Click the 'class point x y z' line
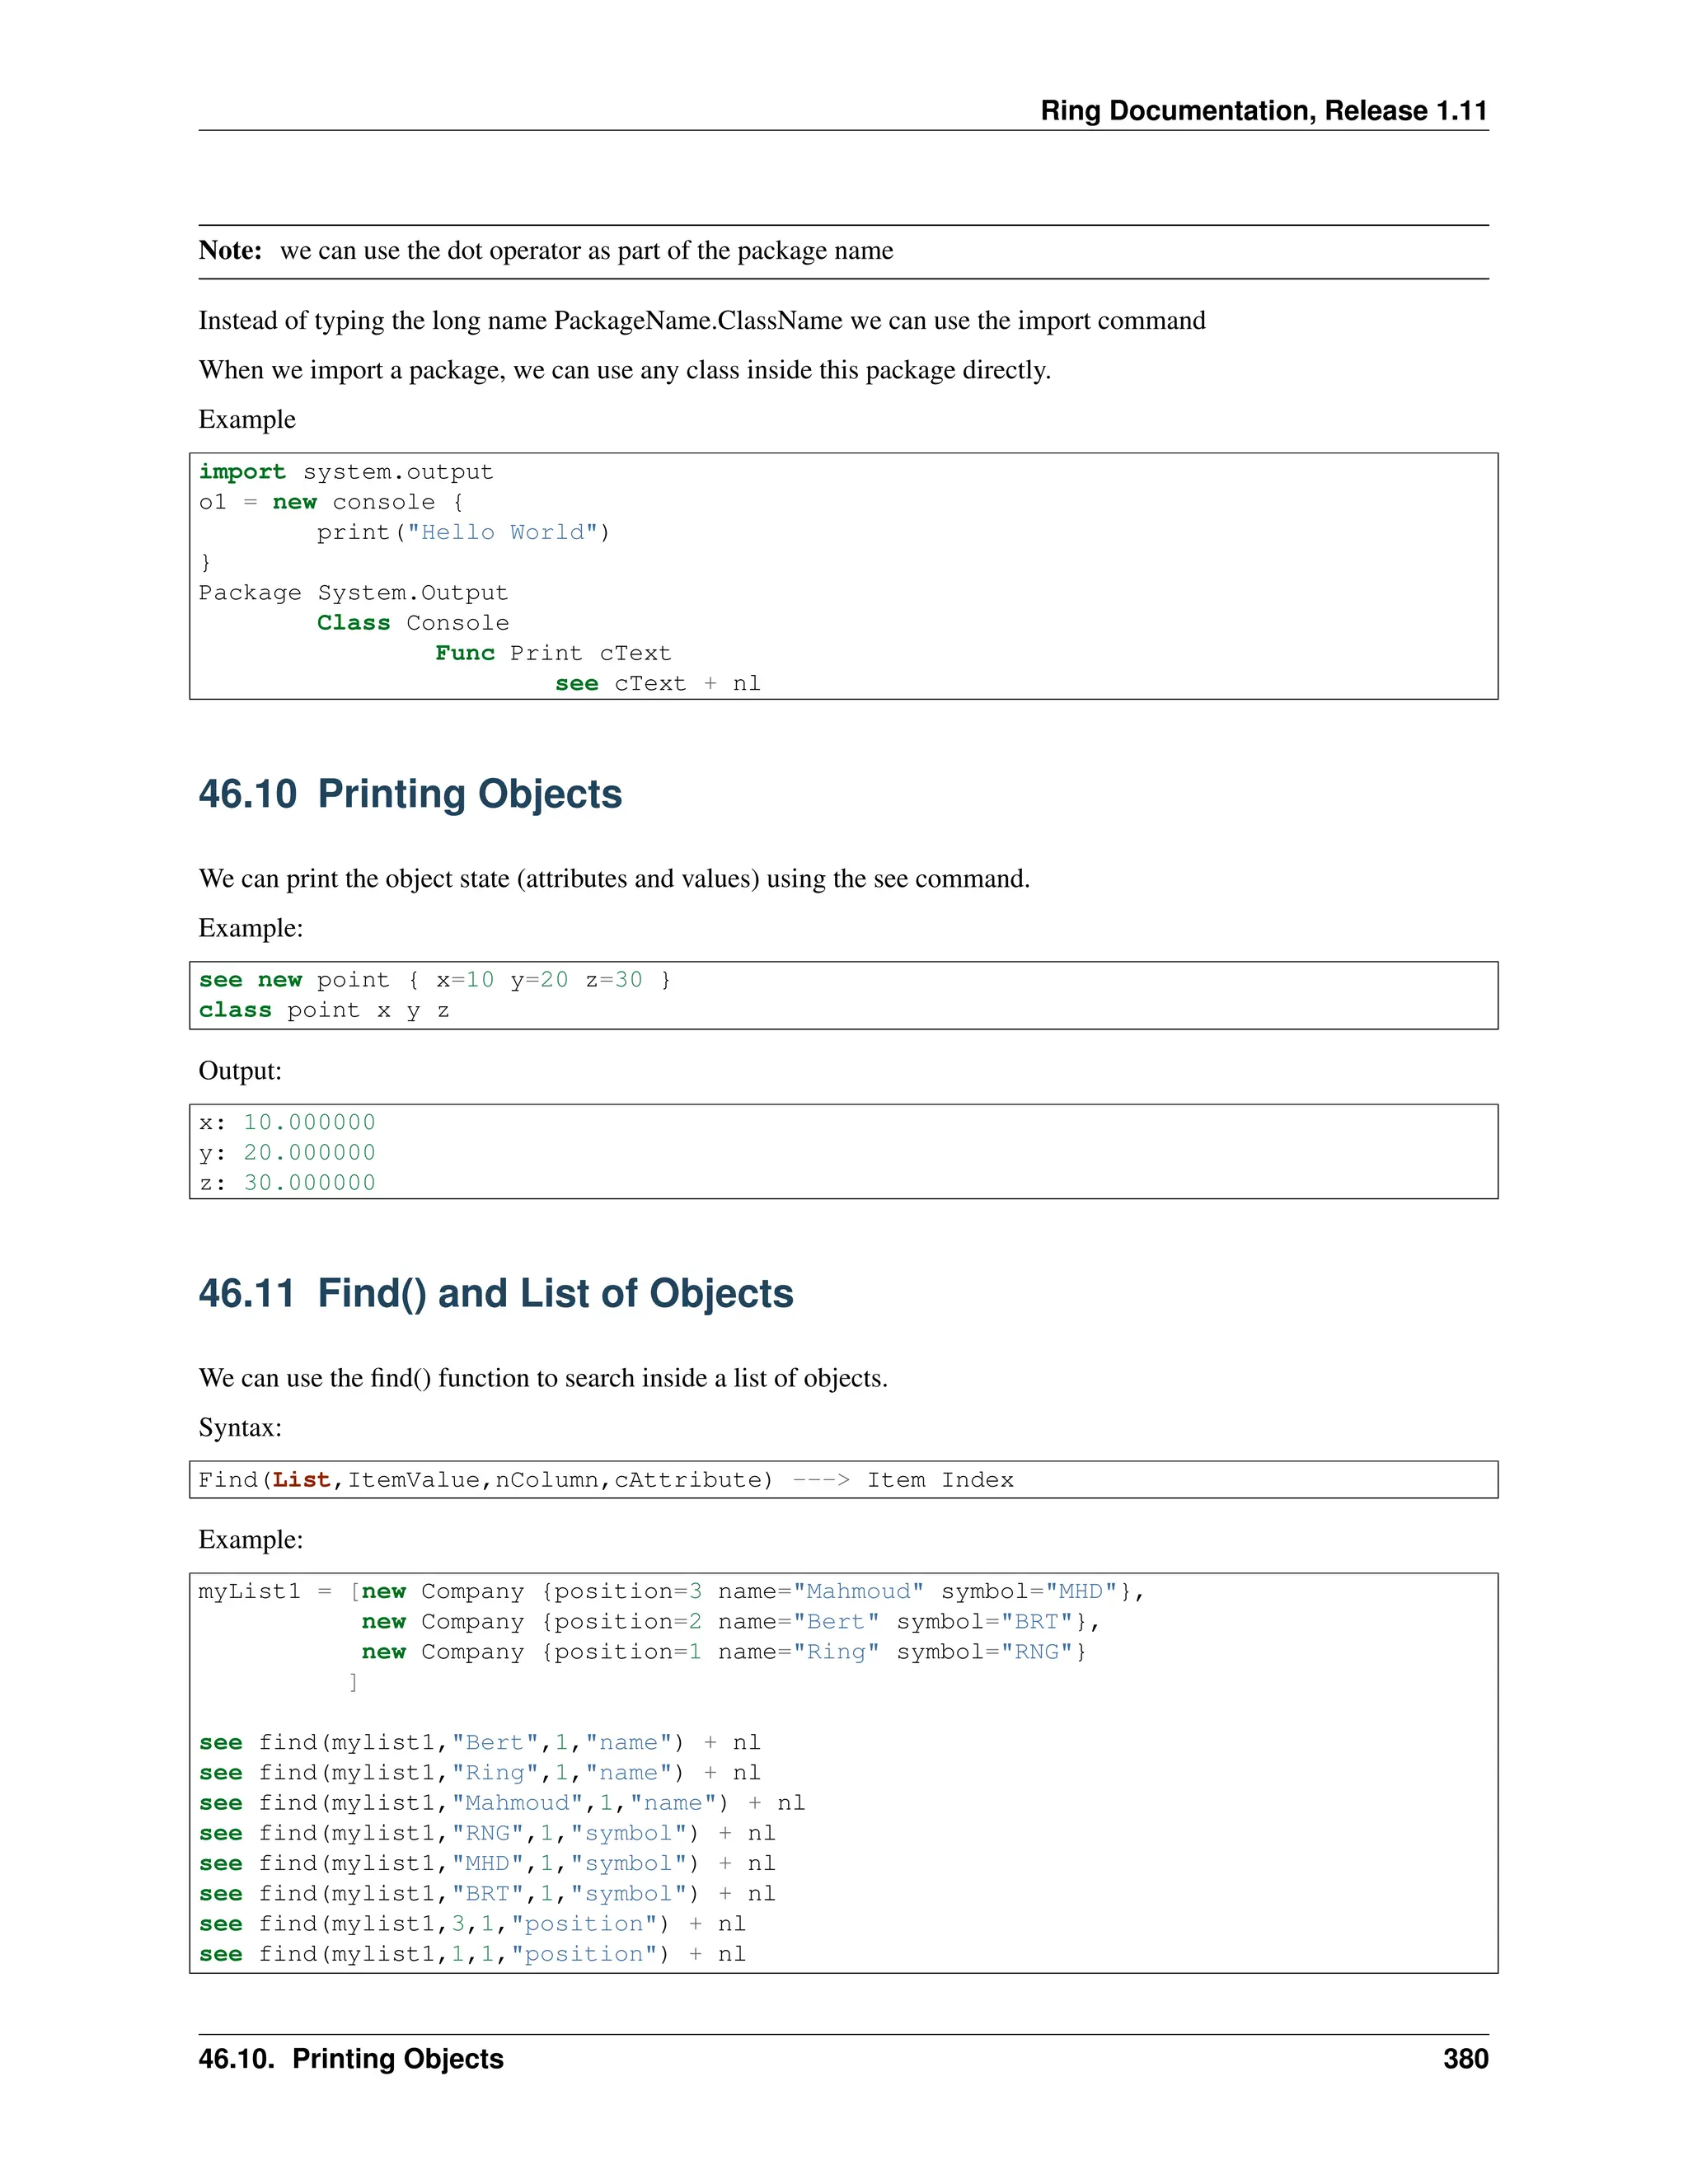1688x2184 pixels. [324, 1010]
